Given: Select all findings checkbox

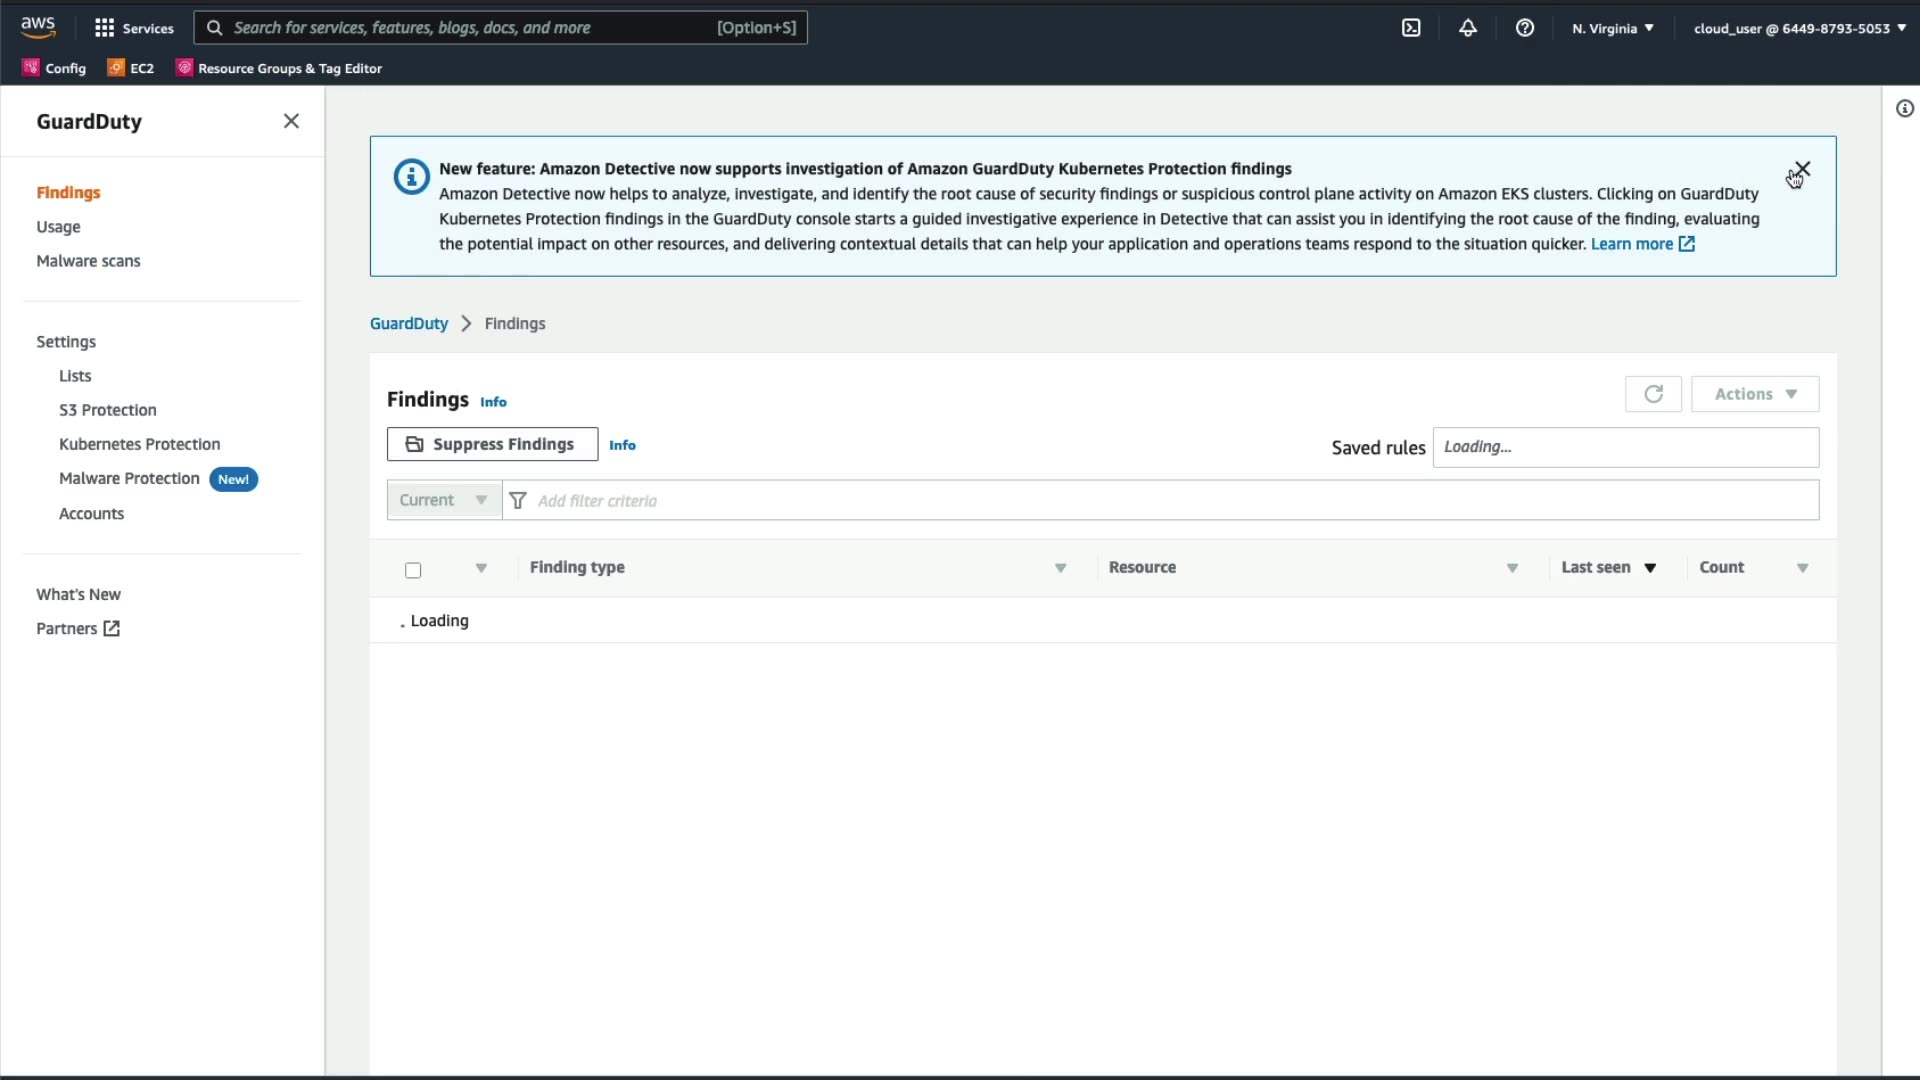Looking at the screenshot, I should (x=413, y=570).
